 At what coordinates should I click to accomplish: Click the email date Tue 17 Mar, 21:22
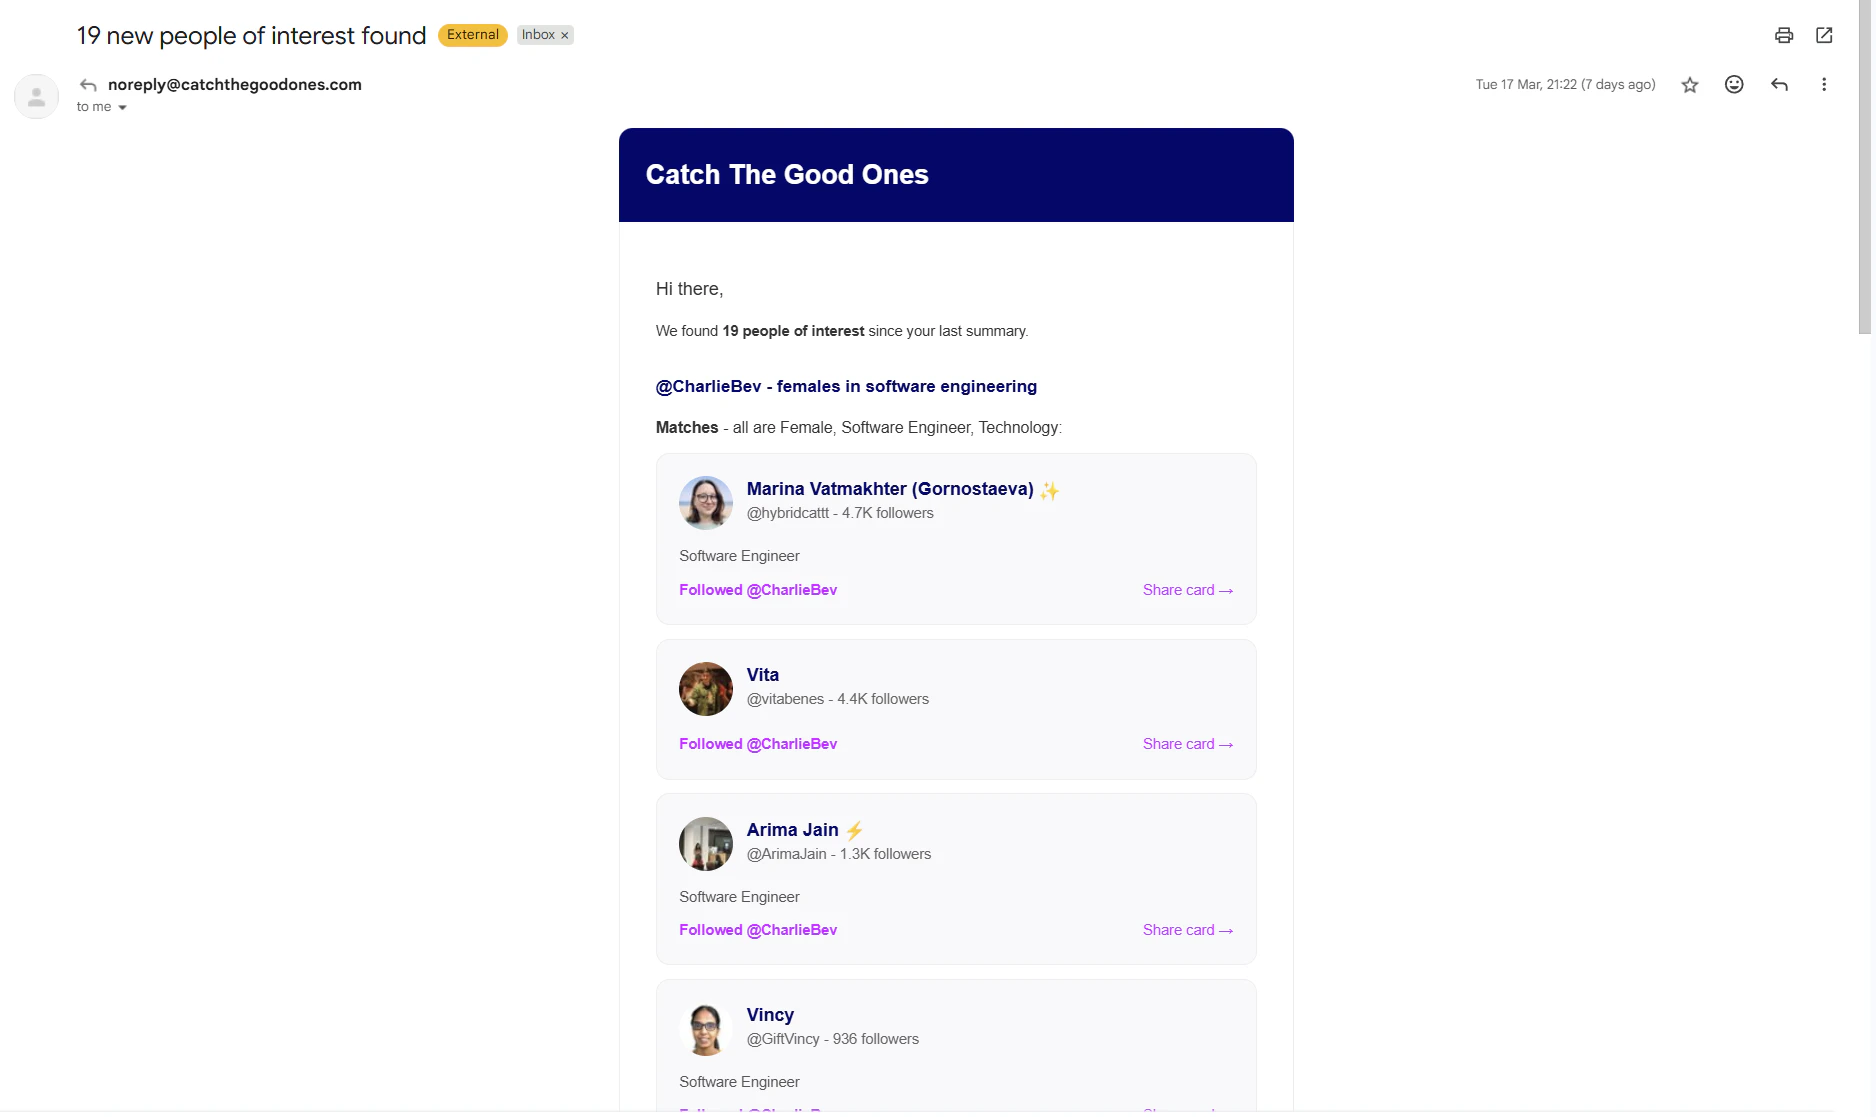pos(1565,85)
